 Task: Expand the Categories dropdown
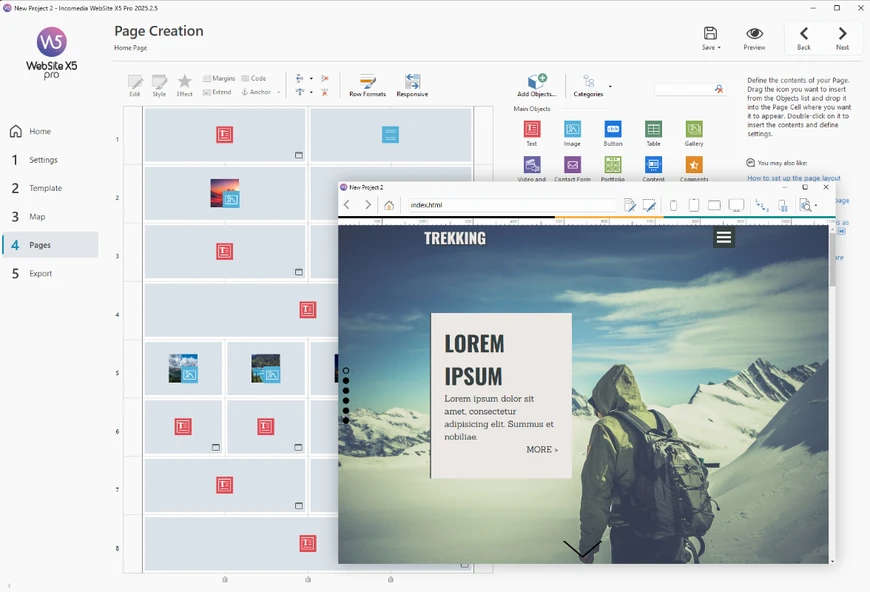610,86
